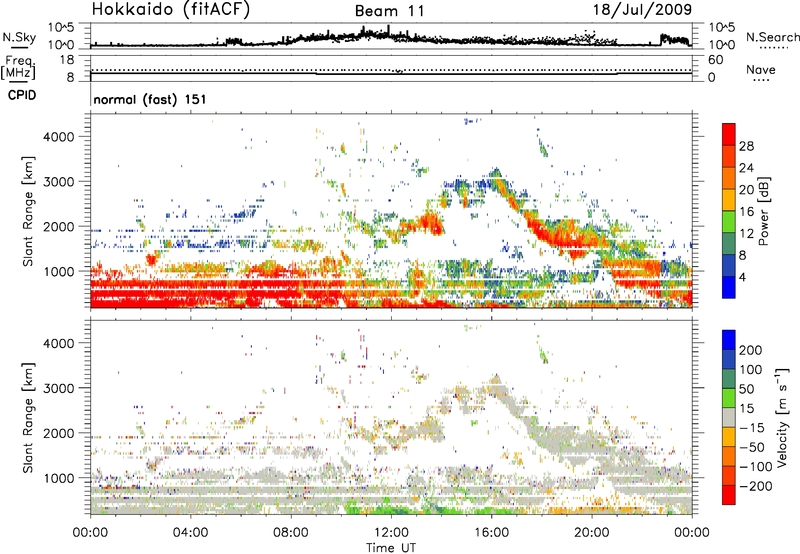Image resolution: width=800 pixels, height=554 pixels.
Task: Click the N.Search dotted legend line
Action: tap(774, 47)
